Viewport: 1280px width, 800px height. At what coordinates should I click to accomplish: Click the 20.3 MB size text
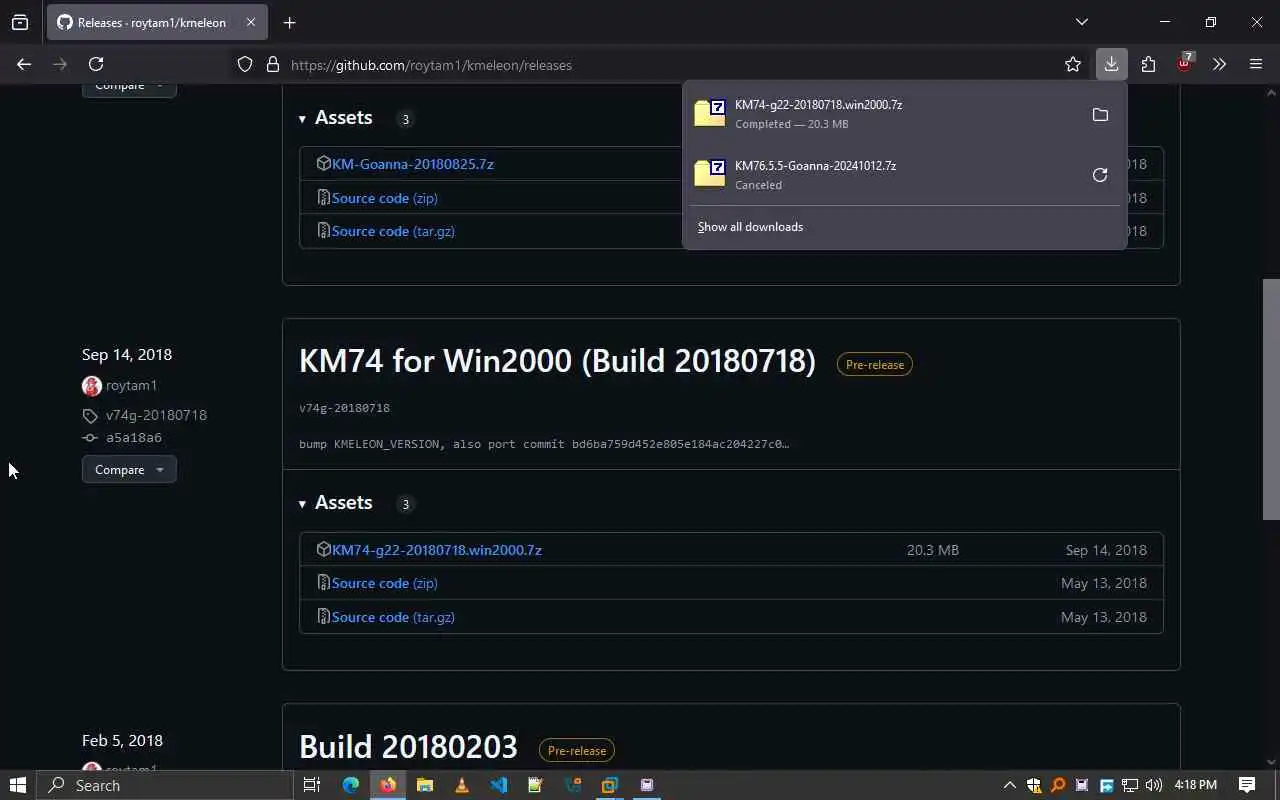(933, 550)
